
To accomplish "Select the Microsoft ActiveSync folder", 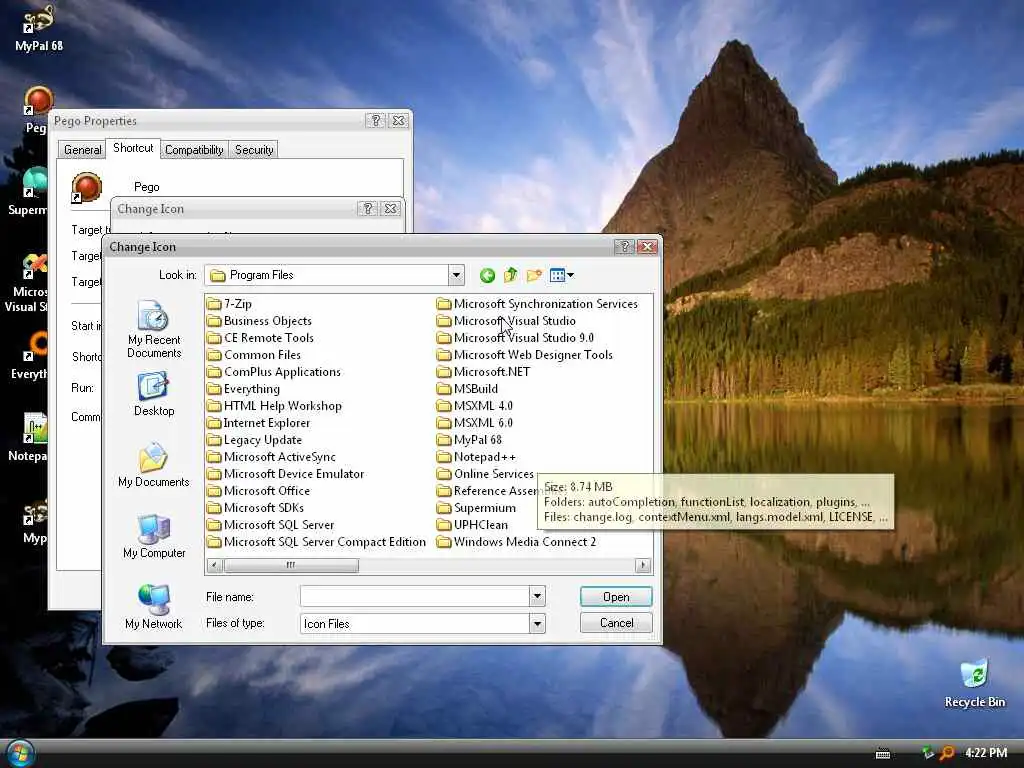I will [x=272, y=456].
